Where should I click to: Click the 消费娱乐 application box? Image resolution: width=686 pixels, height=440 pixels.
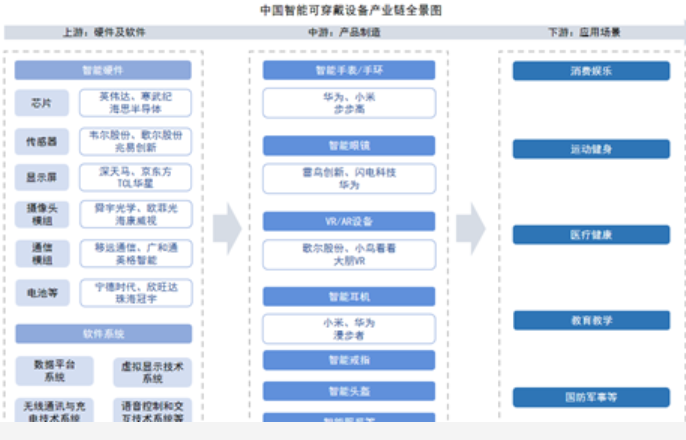[591, 71]
